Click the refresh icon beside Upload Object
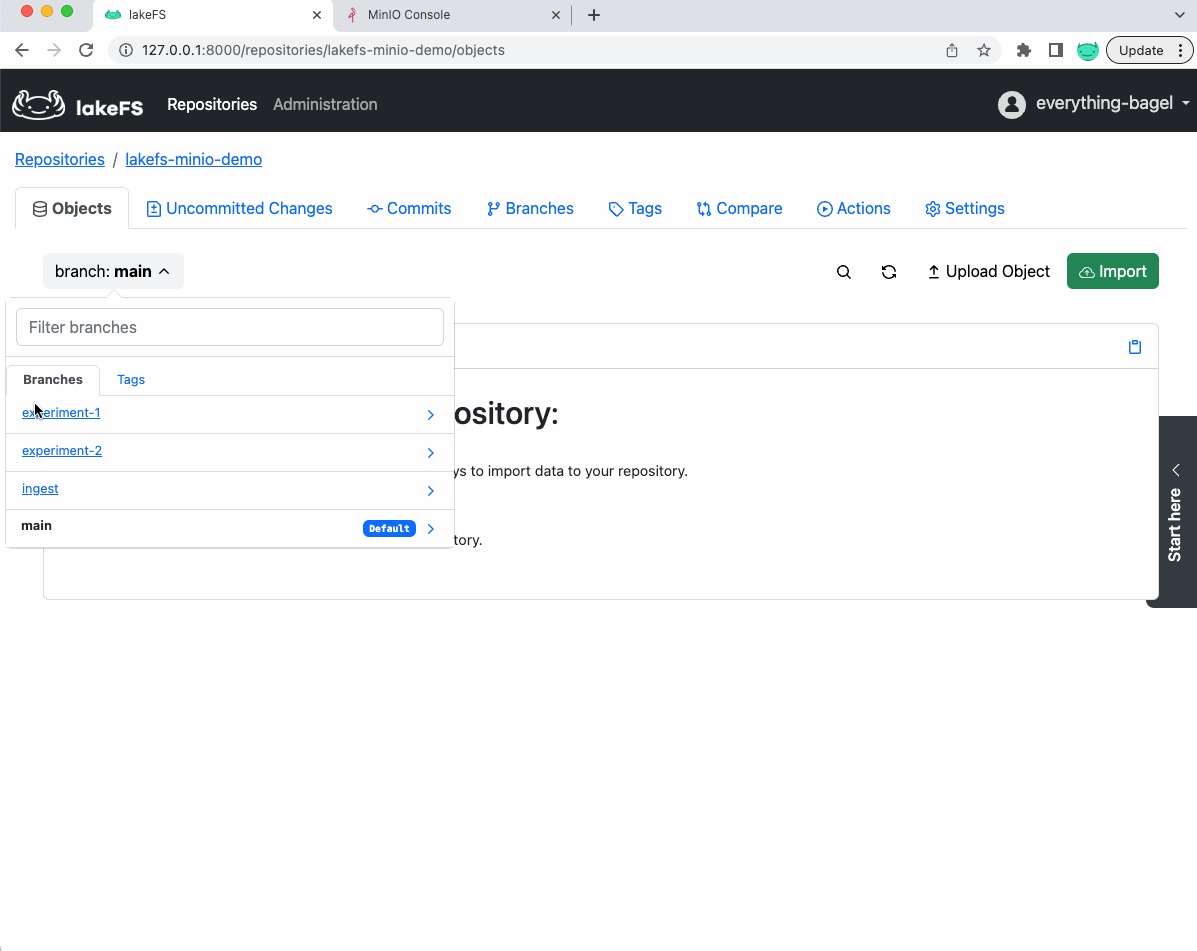 [x=888, y=272]
